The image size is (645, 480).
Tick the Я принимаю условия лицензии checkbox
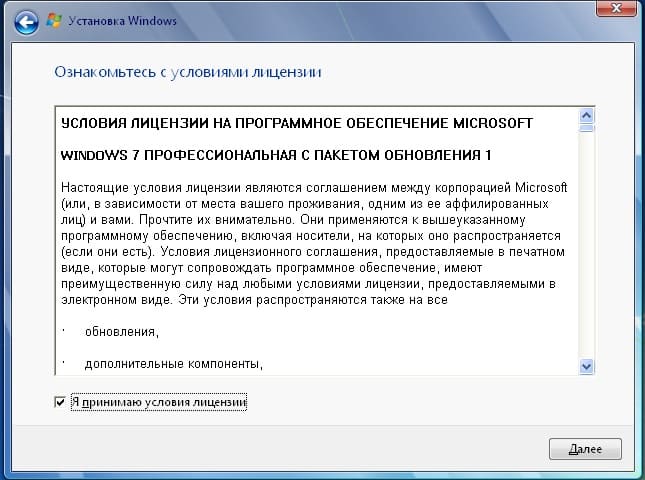[60, 402]
